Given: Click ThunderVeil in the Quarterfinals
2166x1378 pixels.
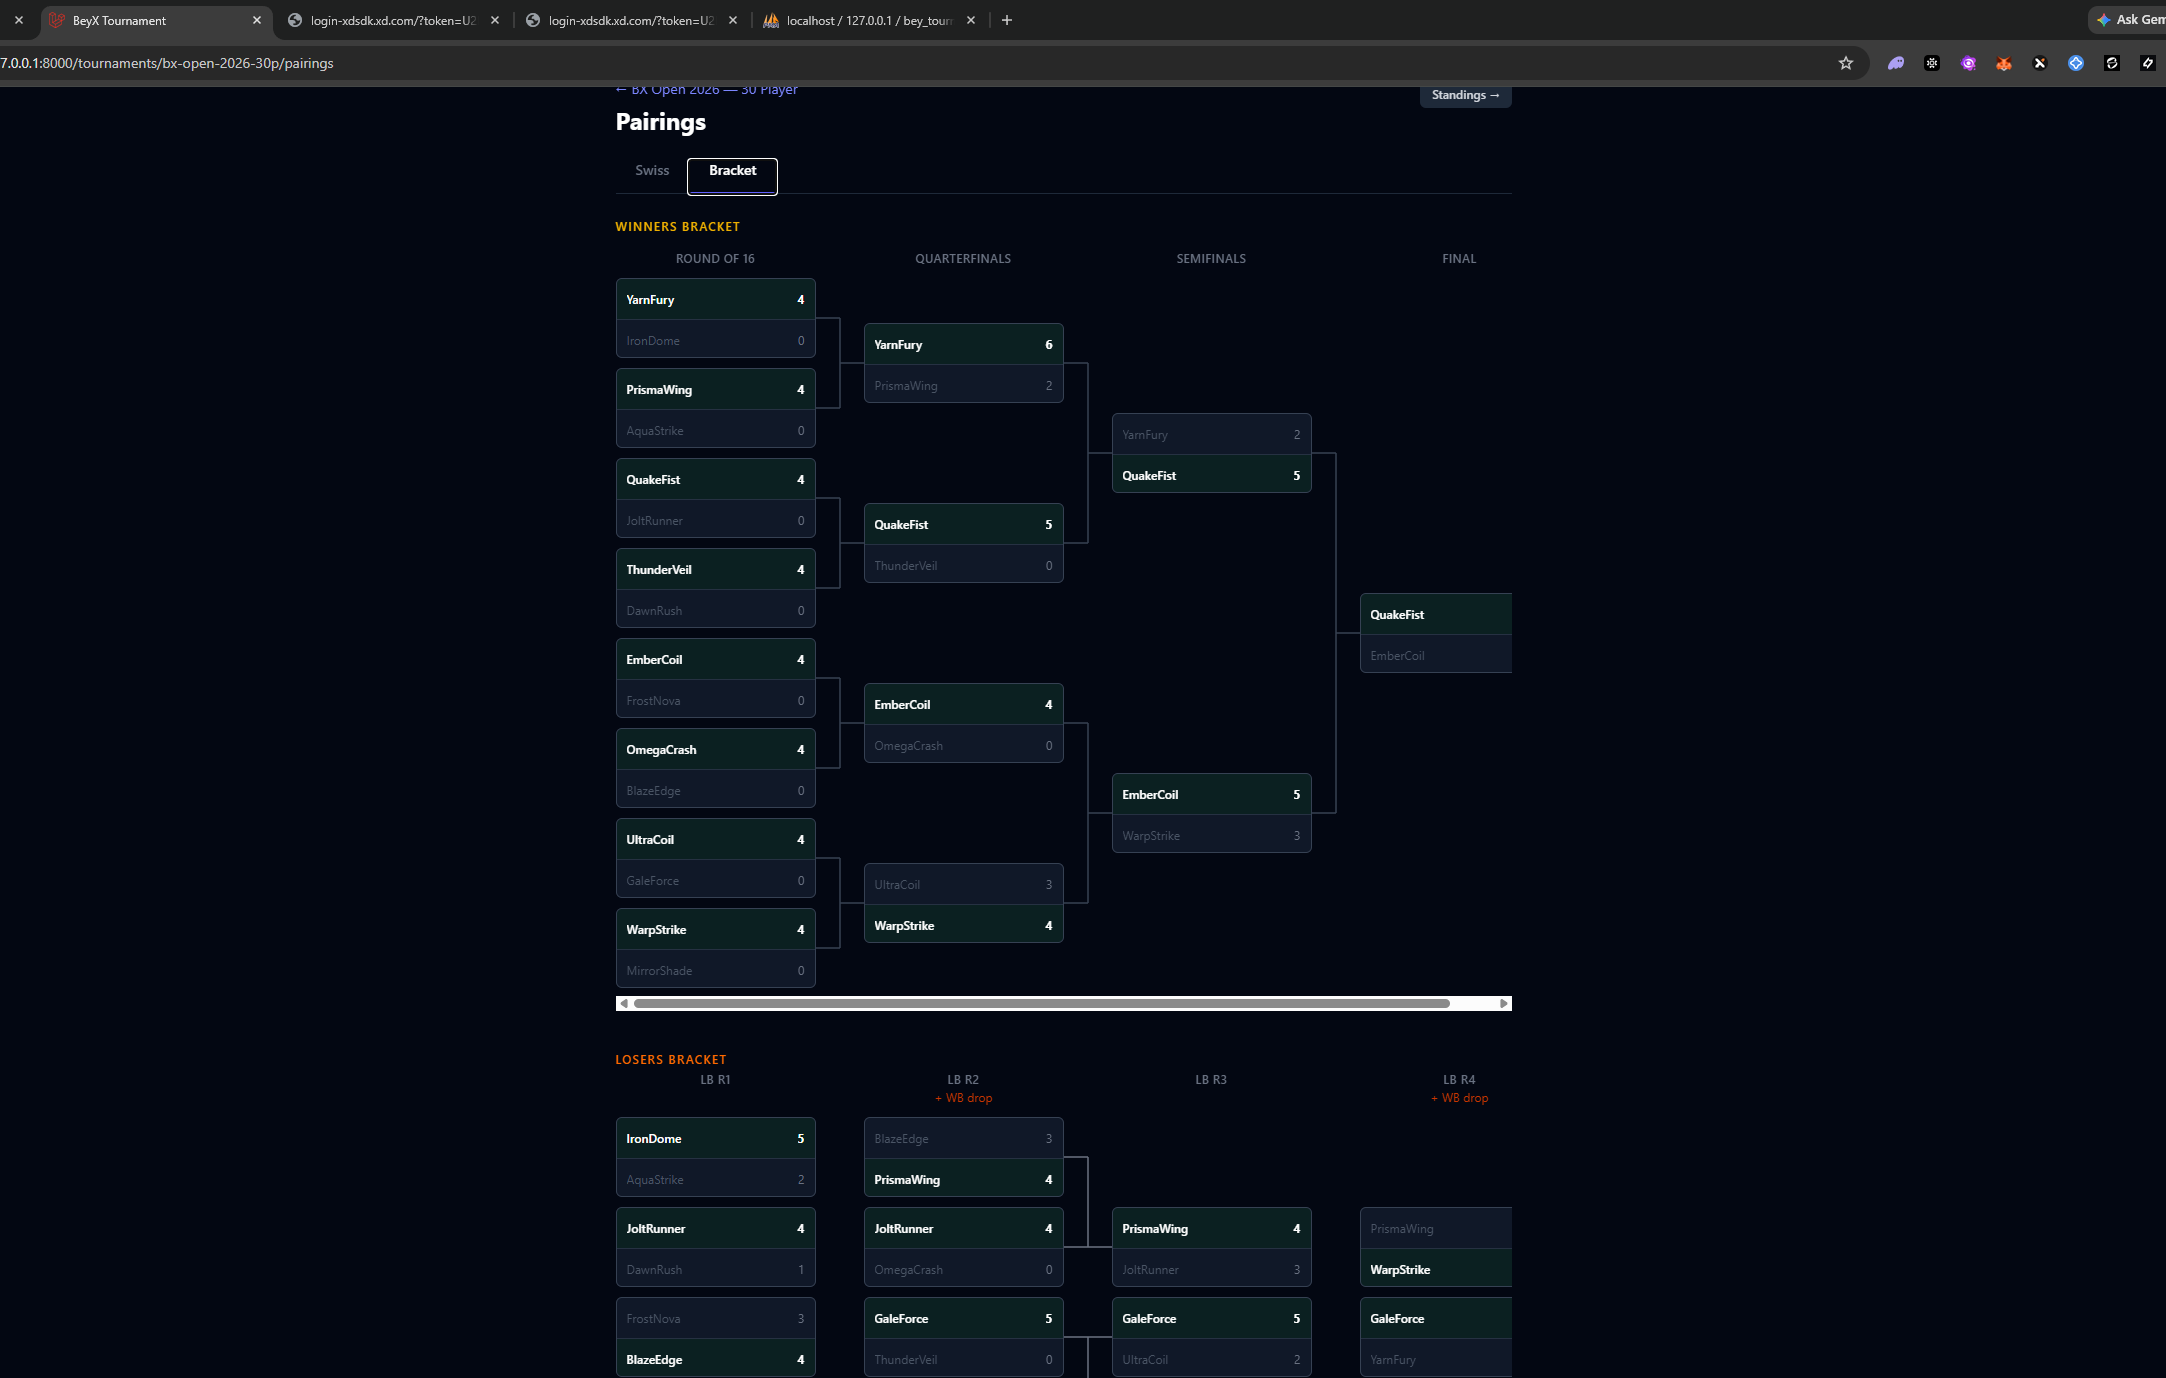Looking at the screenshot, I should pos(963,565).
